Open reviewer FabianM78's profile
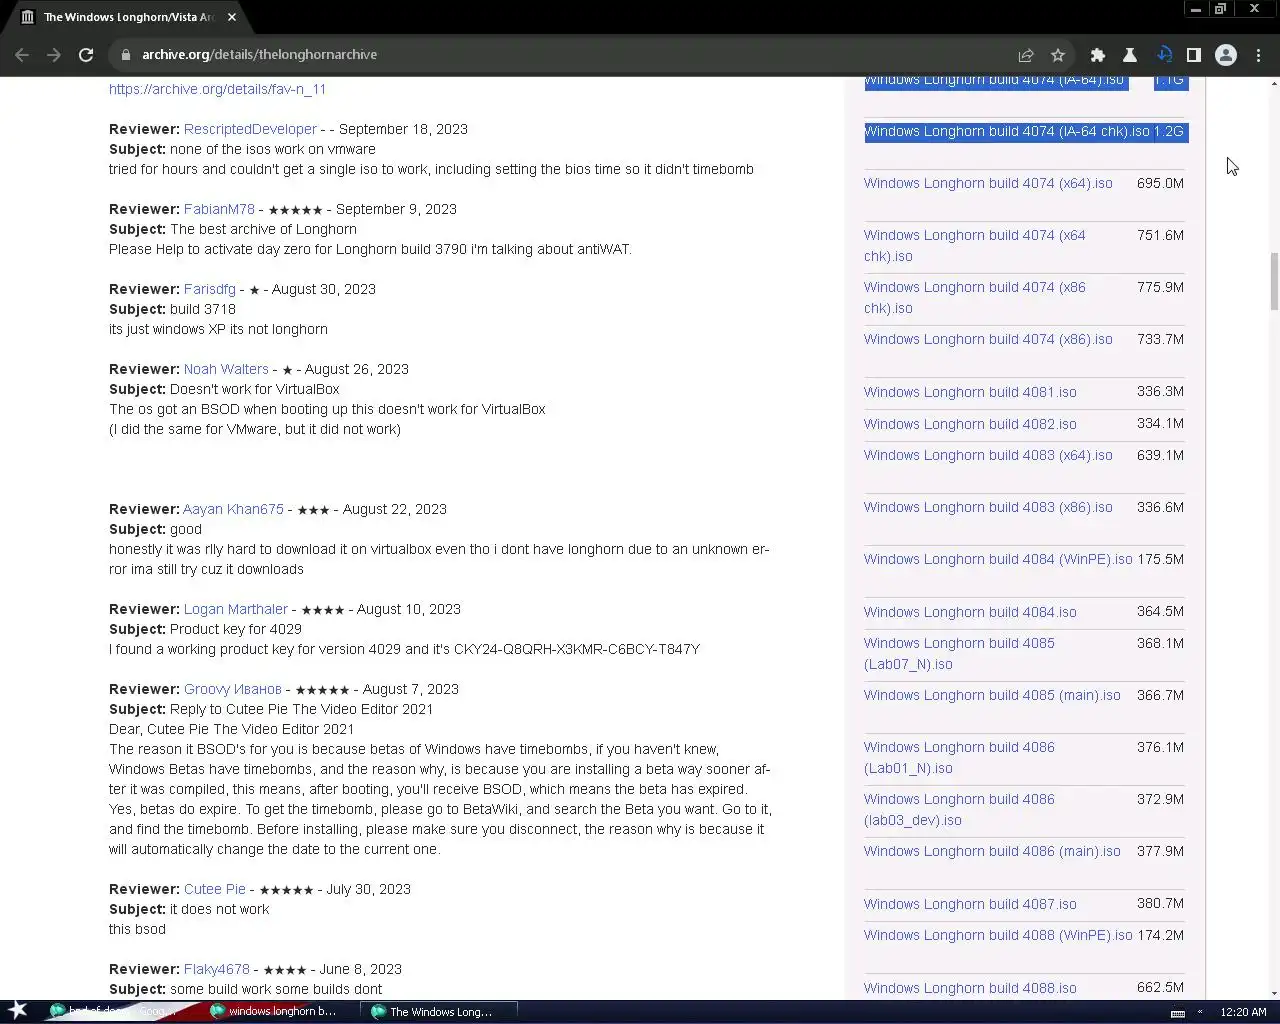 coord(219,209)
